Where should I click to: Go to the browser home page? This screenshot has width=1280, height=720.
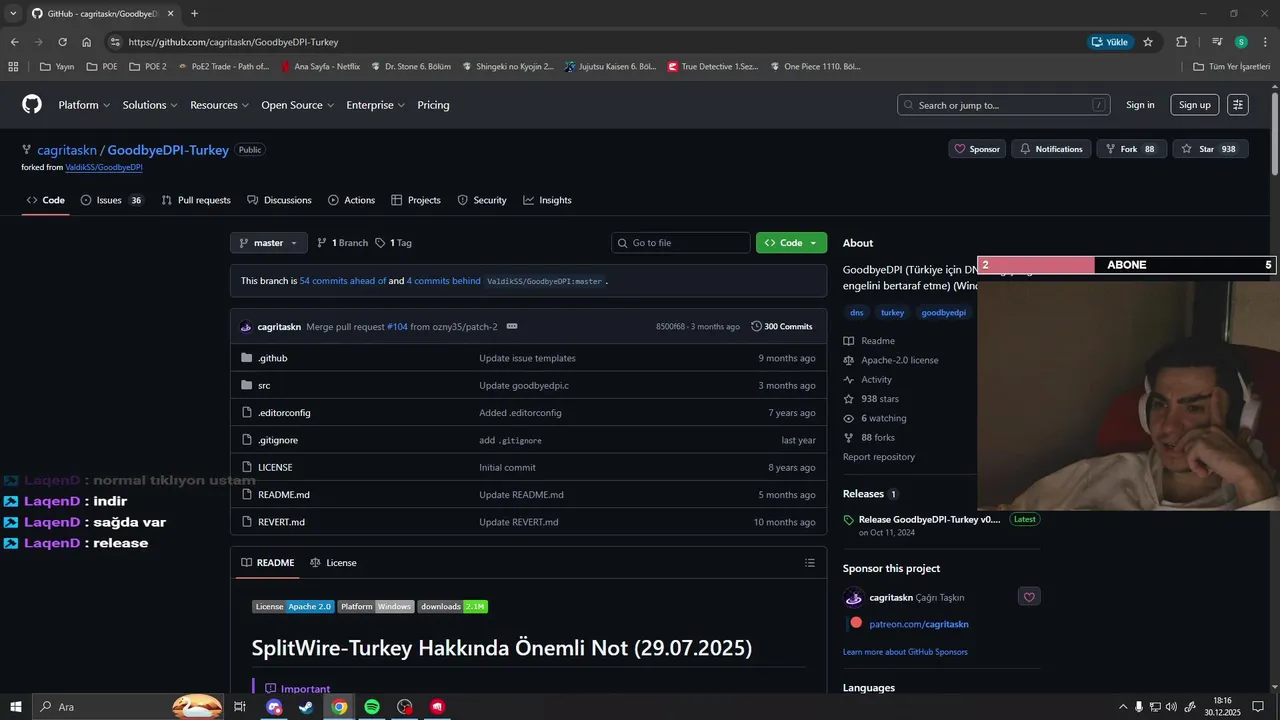pos(86,42)
